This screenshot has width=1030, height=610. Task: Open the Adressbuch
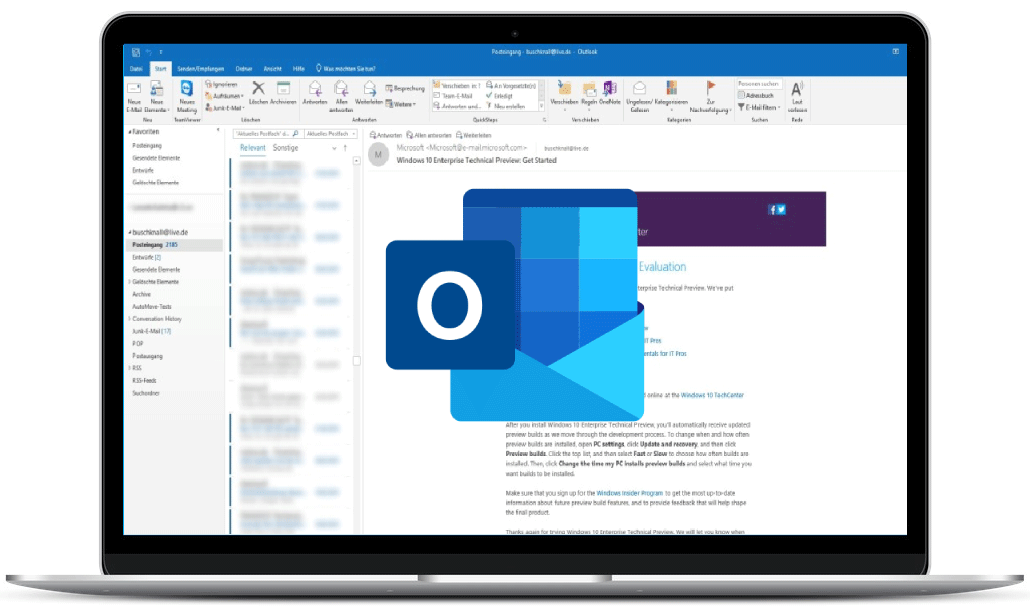[x=756, y=95]
